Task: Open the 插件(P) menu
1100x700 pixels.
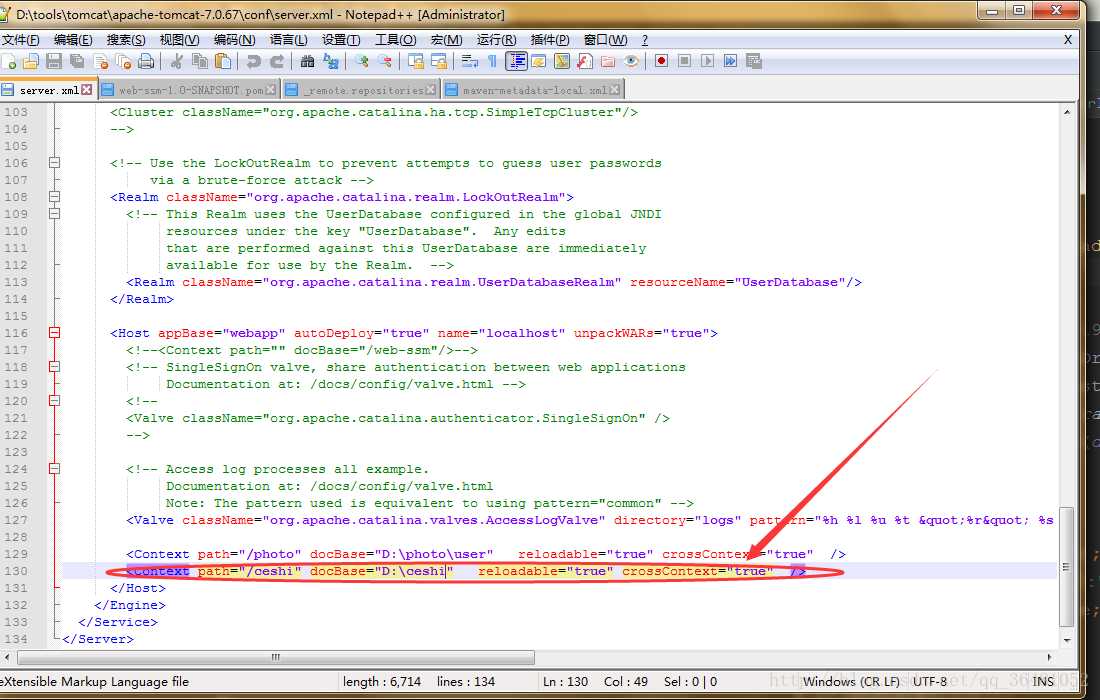Action: click(x=550, y=40)
